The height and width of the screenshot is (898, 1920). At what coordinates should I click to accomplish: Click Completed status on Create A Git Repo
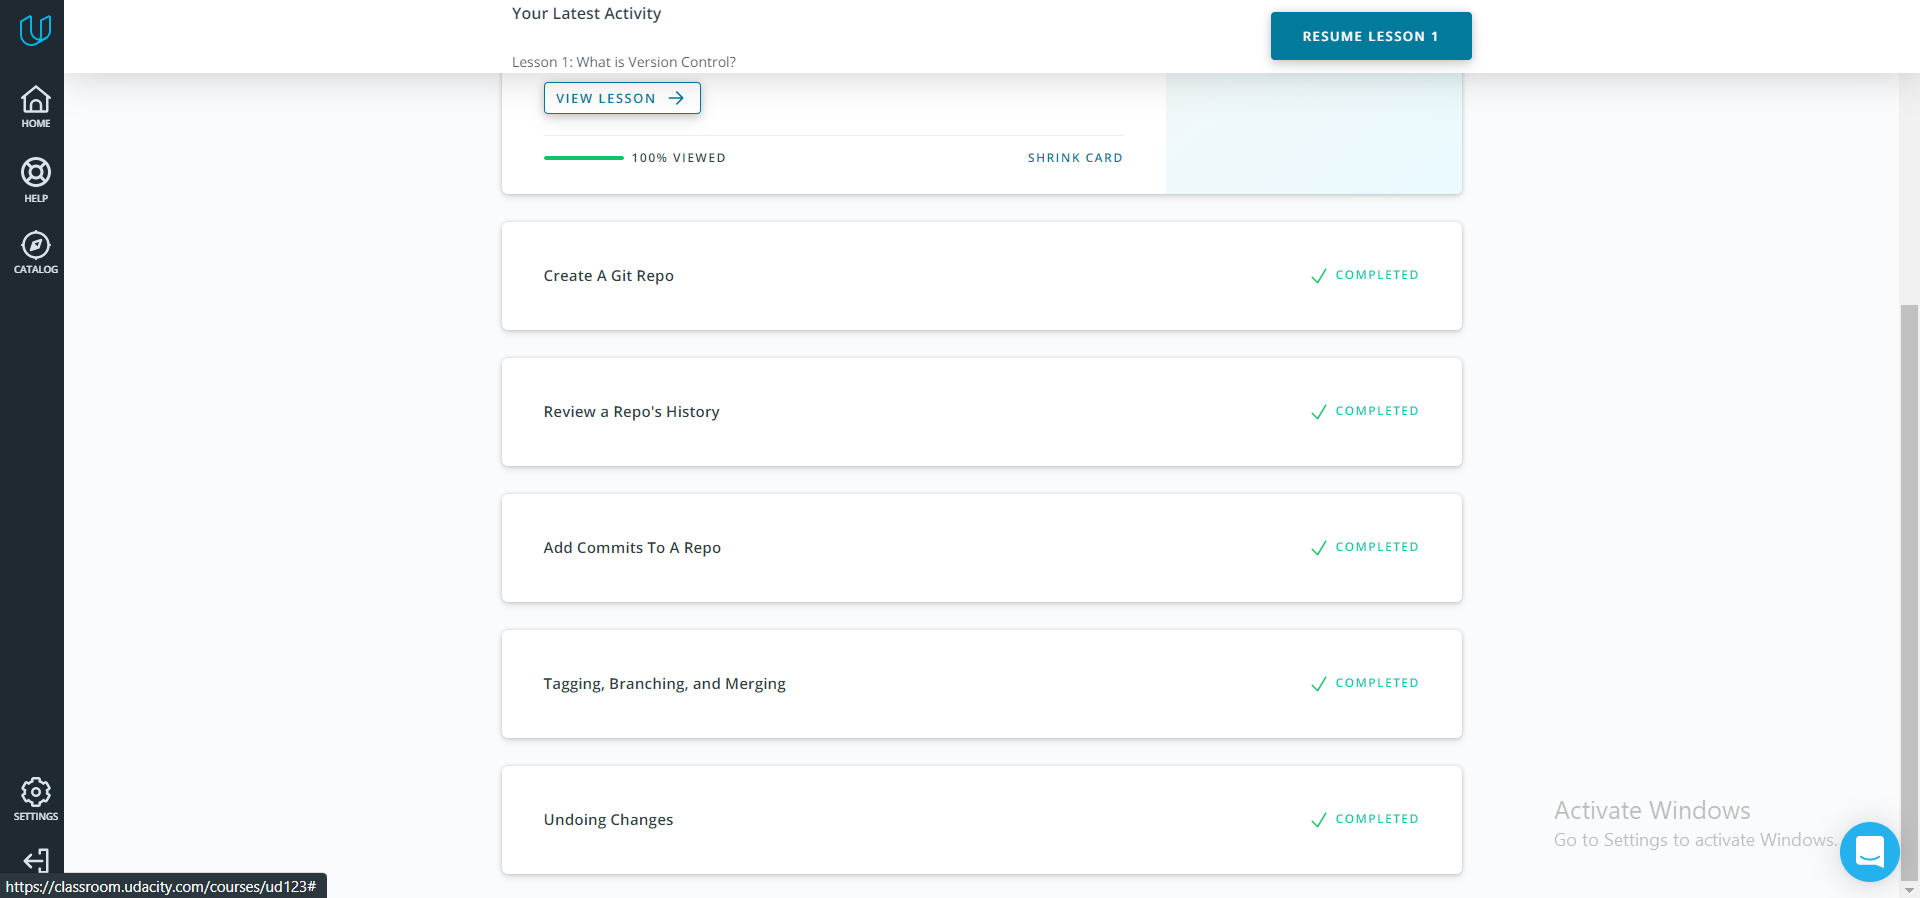point(1364,275)
